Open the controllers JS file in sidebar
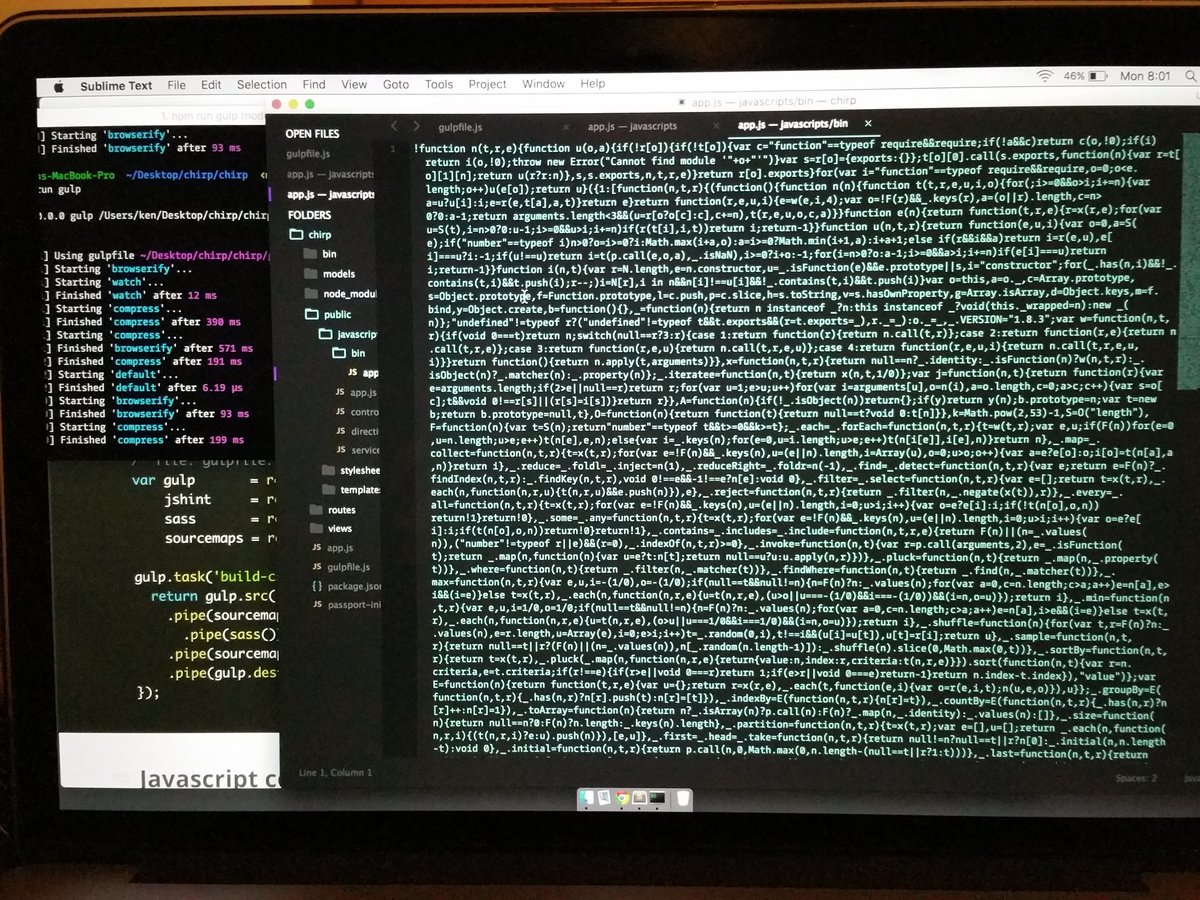1200x900 pixels. (357, 411)
